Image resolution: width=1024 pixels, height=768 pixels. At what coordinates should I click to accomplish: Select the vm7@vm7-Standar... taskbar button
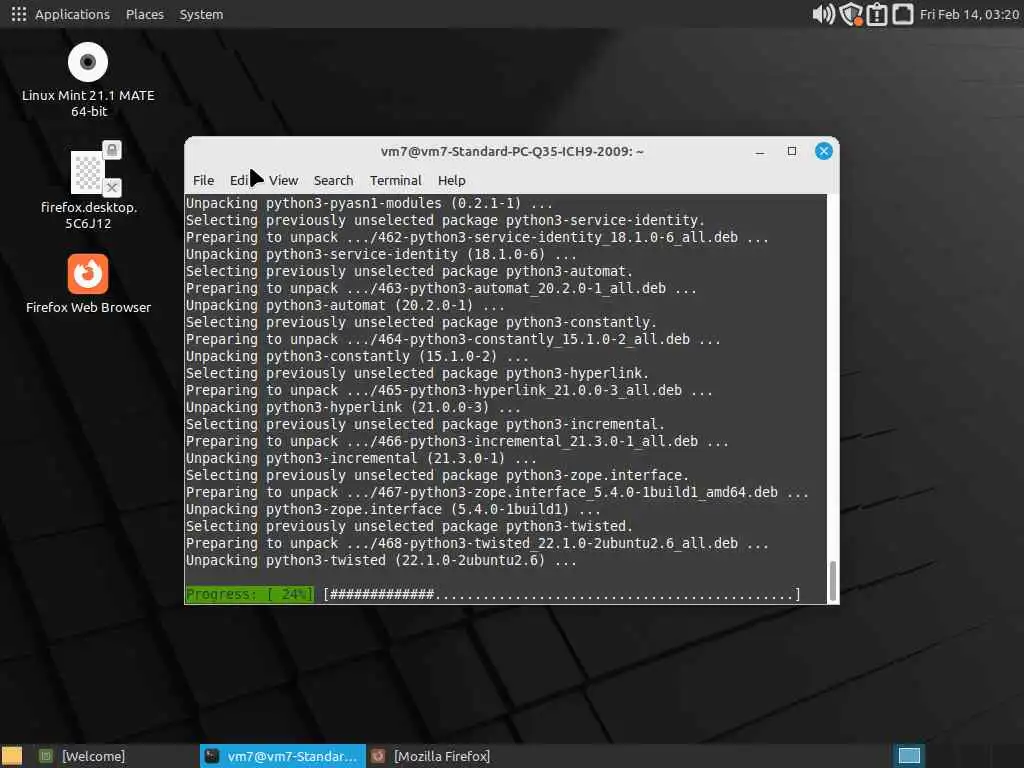(283, 756)
